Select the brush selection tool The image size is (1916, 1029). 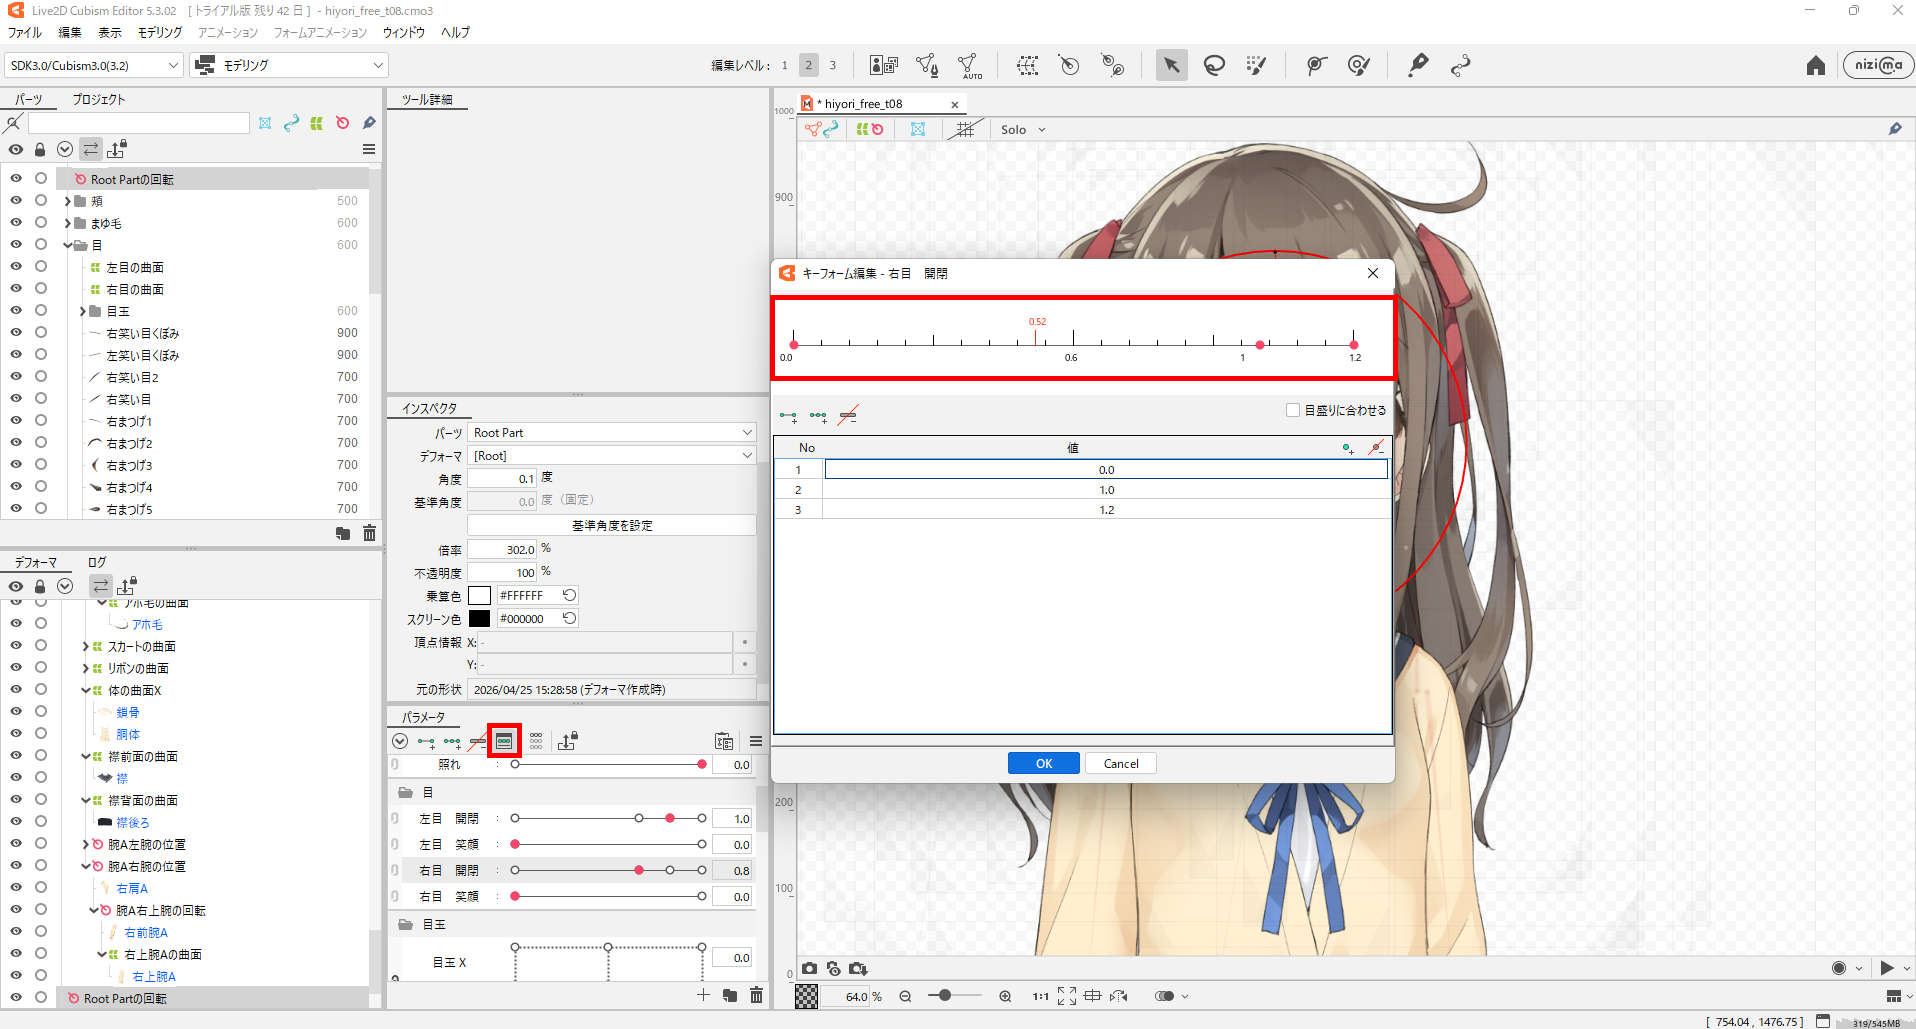1257,66
